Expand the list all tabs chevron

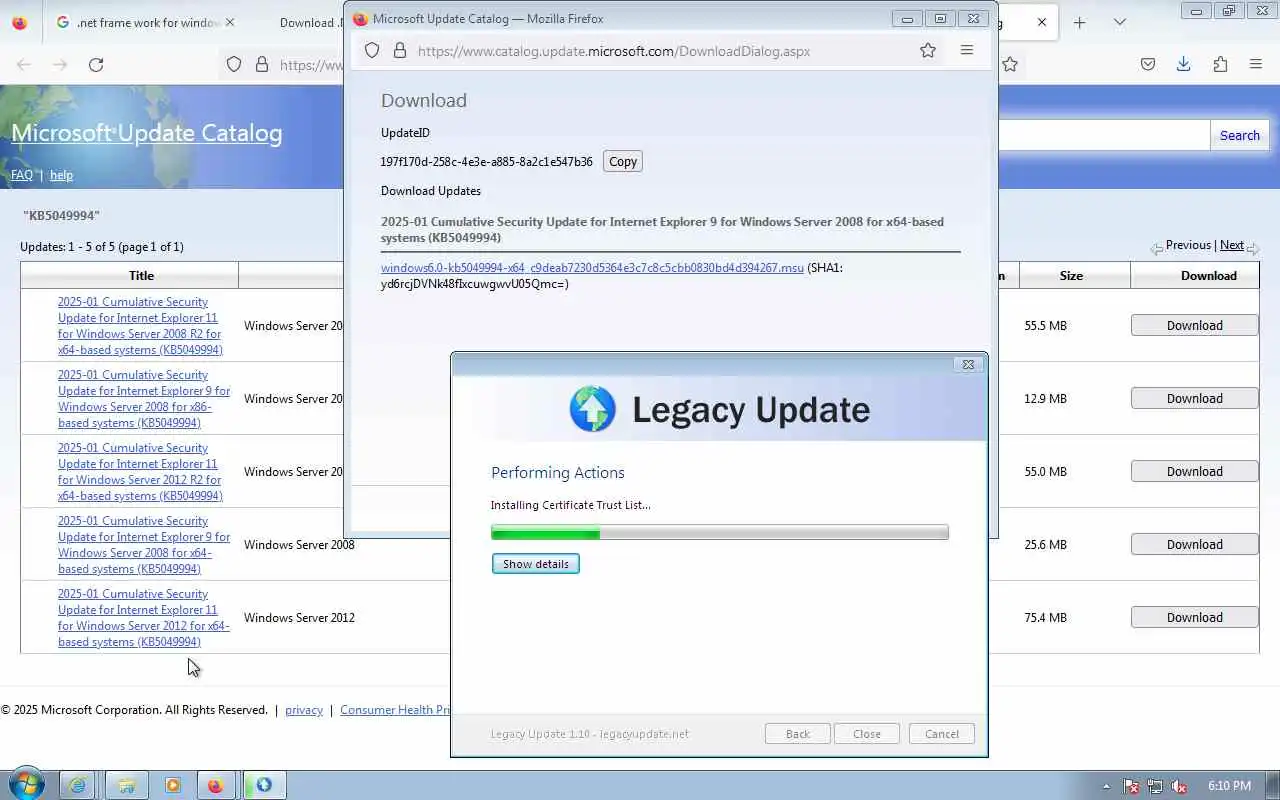(1120, 22)
